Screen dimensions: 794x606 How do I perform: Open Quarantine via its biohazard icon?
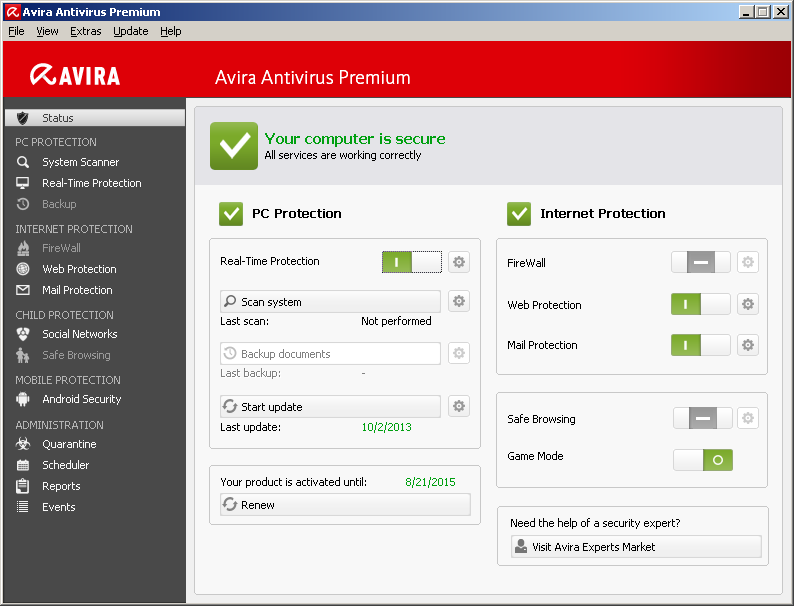[22, 444]
